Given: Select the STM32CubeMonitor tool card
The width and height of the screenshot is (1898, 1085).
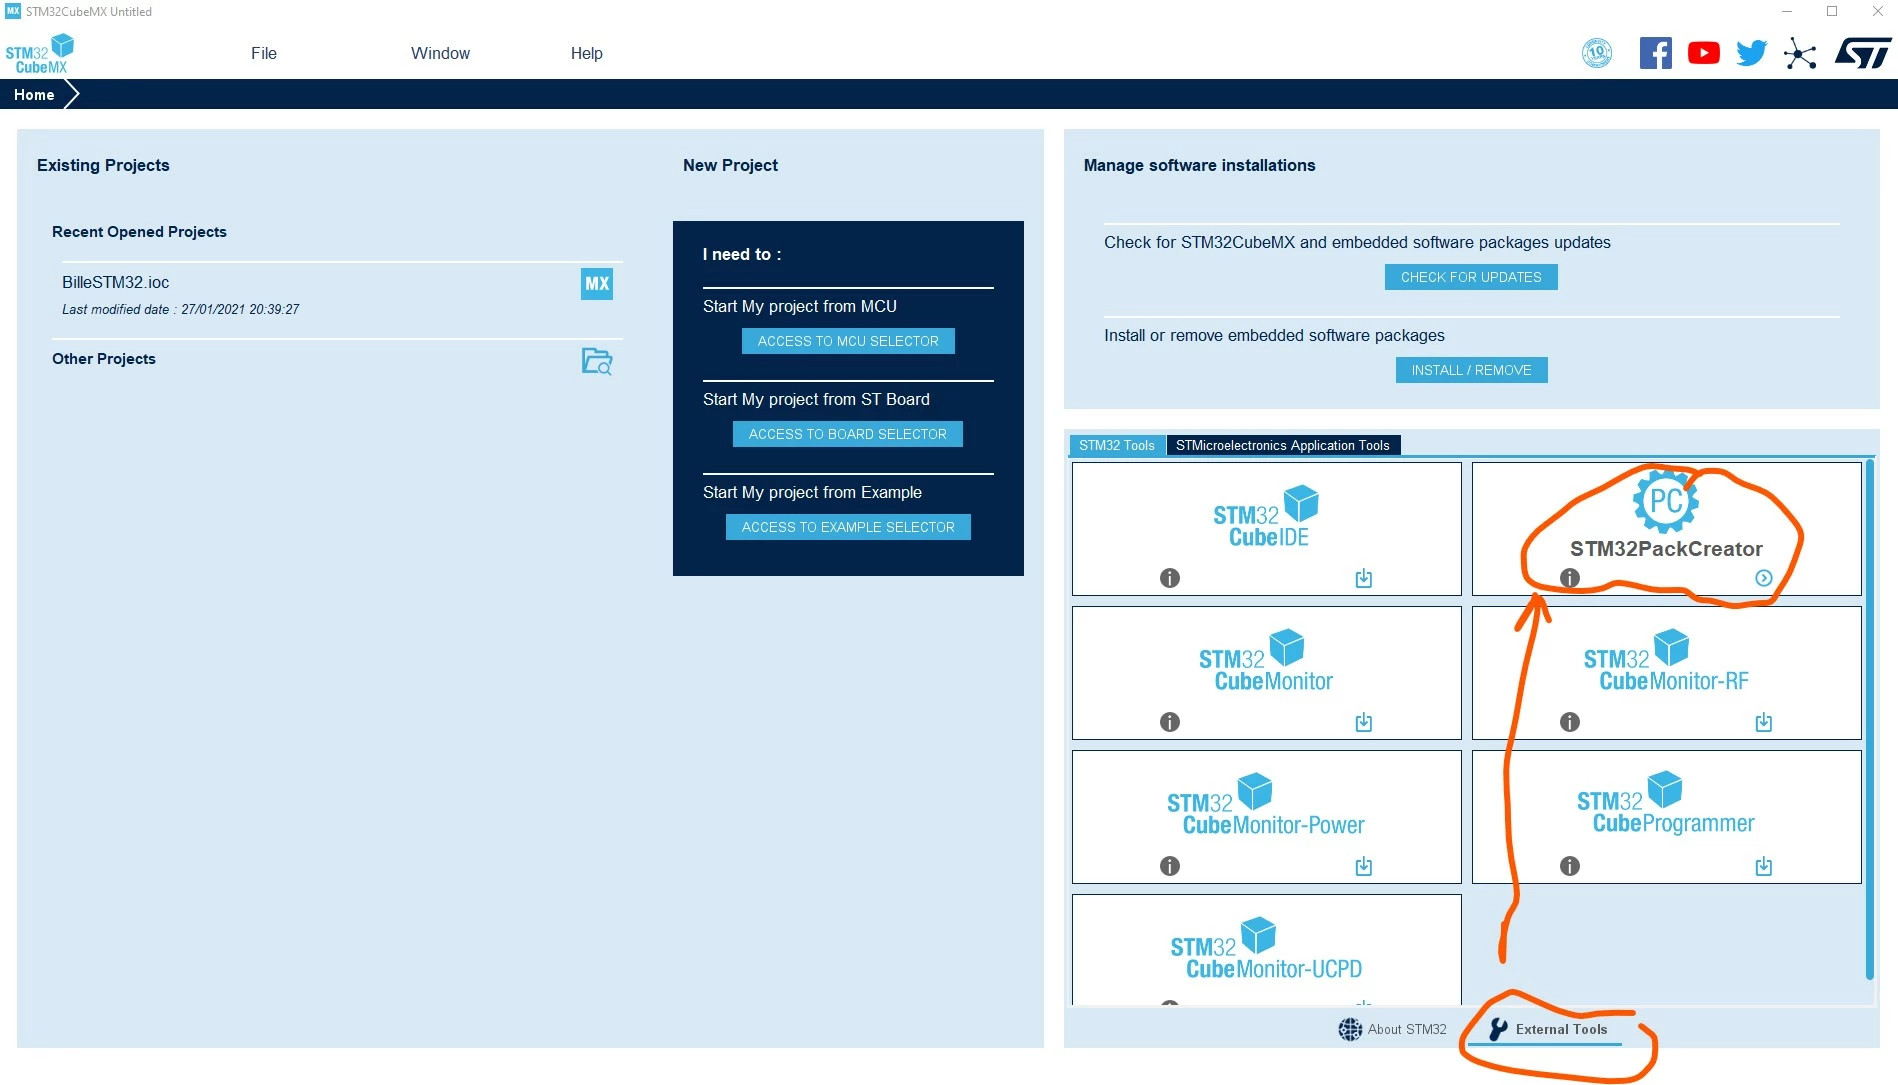Looking at the screenshot, I should tap(1267, 673).
